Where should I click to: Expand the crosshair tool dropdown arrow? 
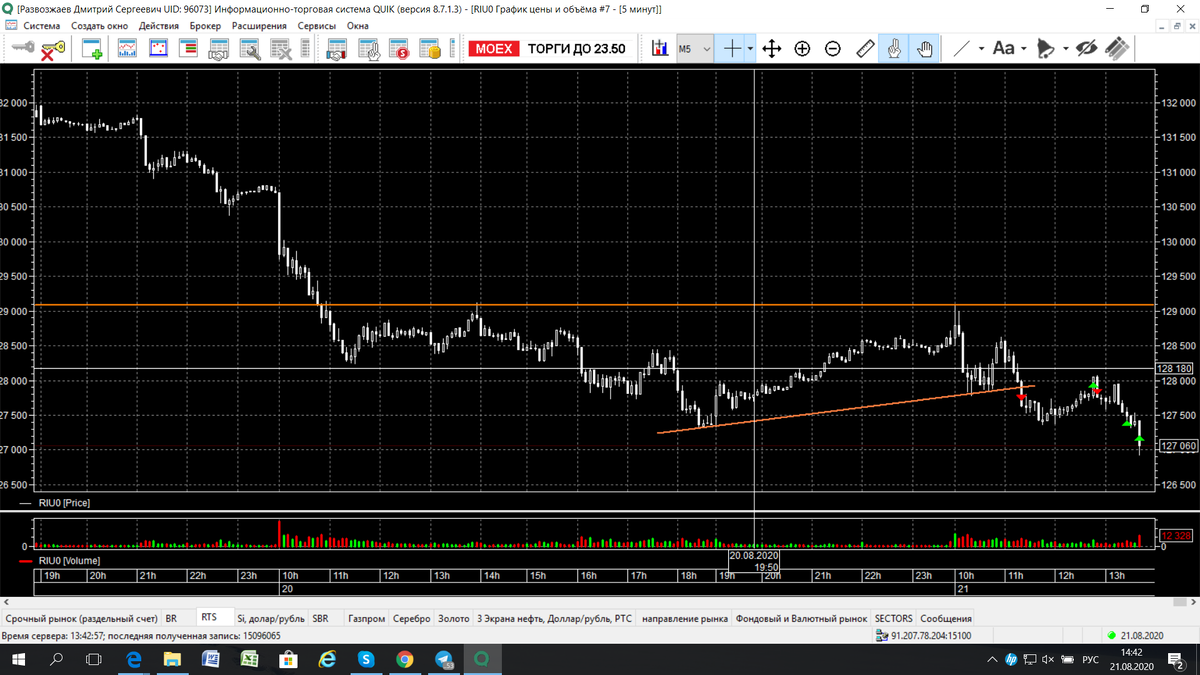pos(750,48)
